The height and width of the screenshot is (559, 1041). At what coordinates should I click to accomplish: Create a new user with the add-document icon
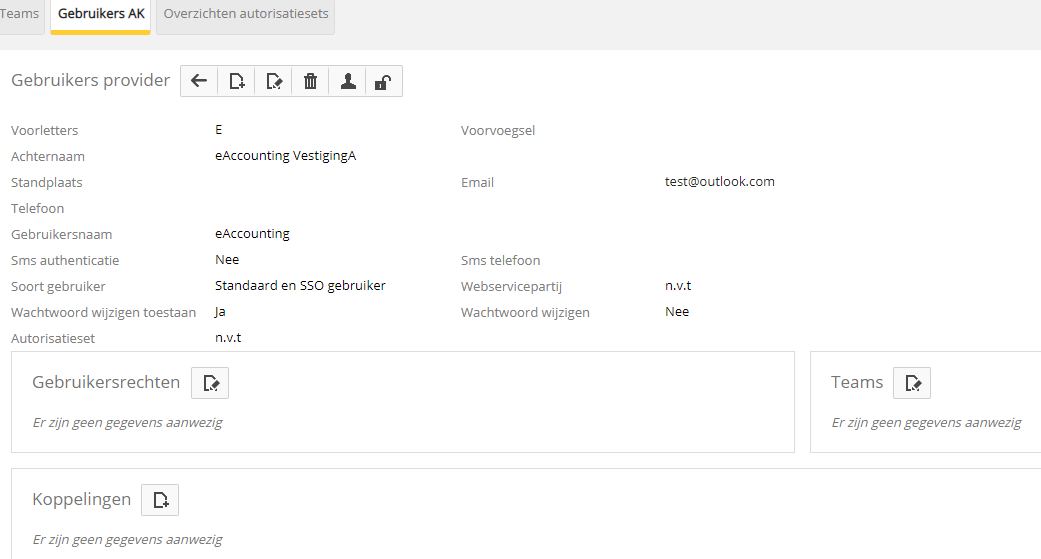[236, 82]
